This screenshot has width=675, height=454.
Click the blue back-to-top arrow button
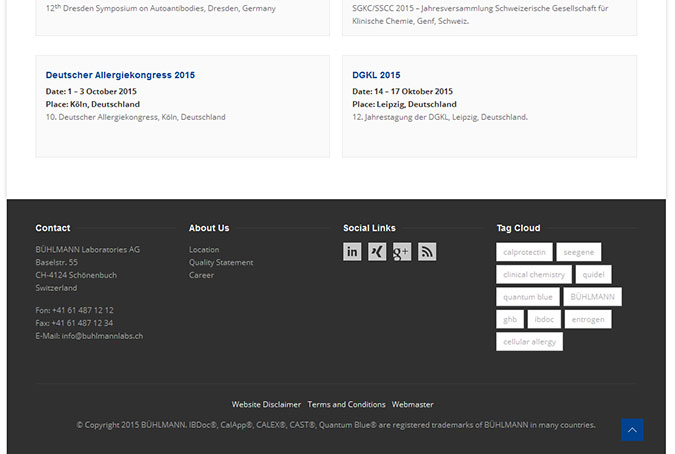[632, 429]
